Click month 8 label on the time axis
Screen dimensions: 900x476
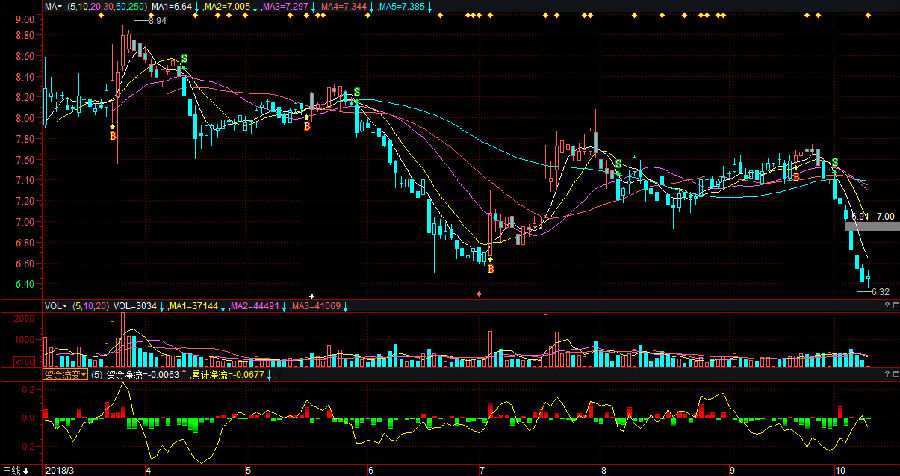[x=604, y=471]
